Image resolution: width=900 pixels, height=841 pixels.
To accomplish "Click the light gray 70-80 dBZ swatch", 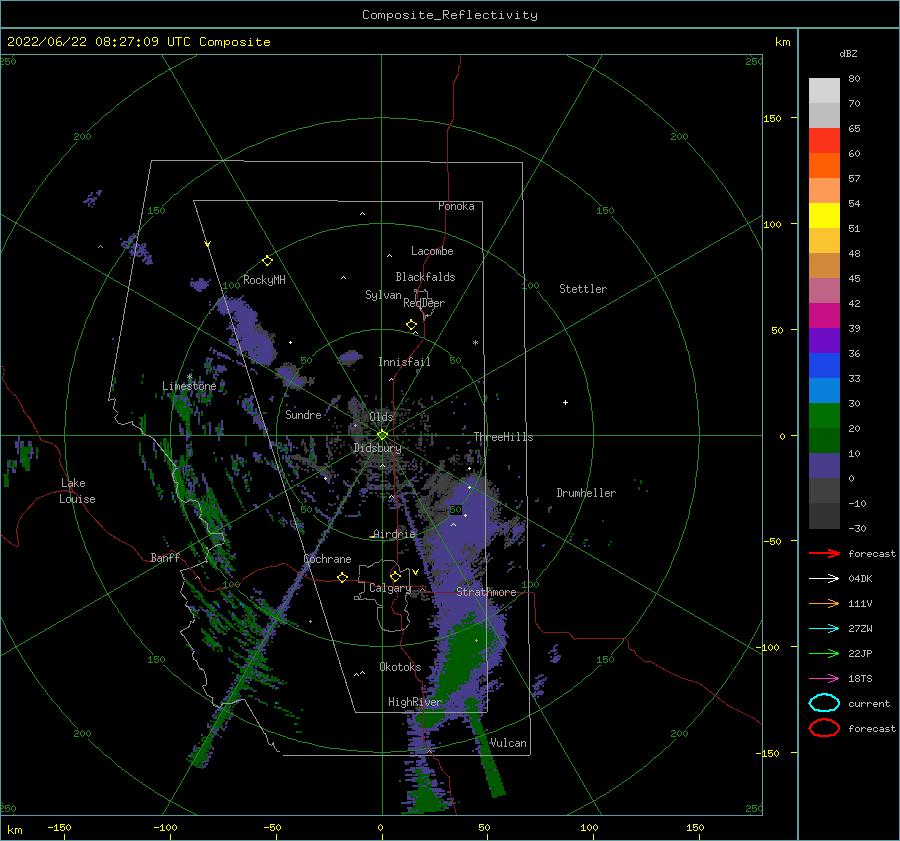I will (824, 91).
